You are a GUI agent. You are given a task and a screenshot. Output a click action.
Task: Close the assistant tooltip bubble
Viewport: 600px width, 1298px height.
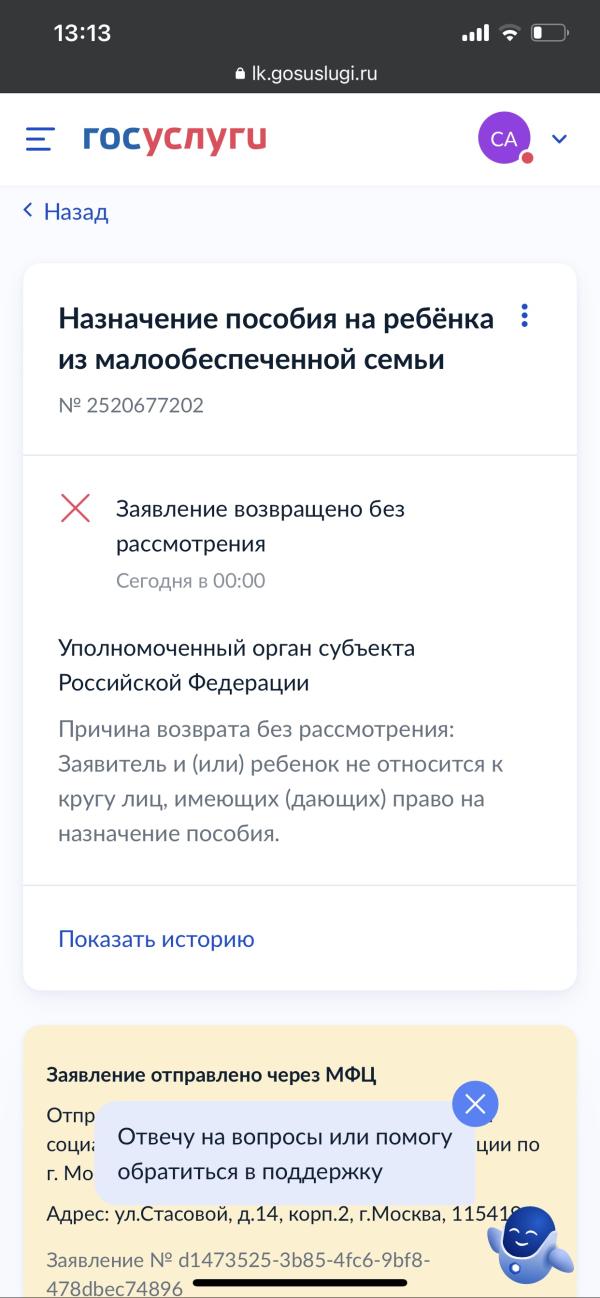click(x=475, y=1104)
